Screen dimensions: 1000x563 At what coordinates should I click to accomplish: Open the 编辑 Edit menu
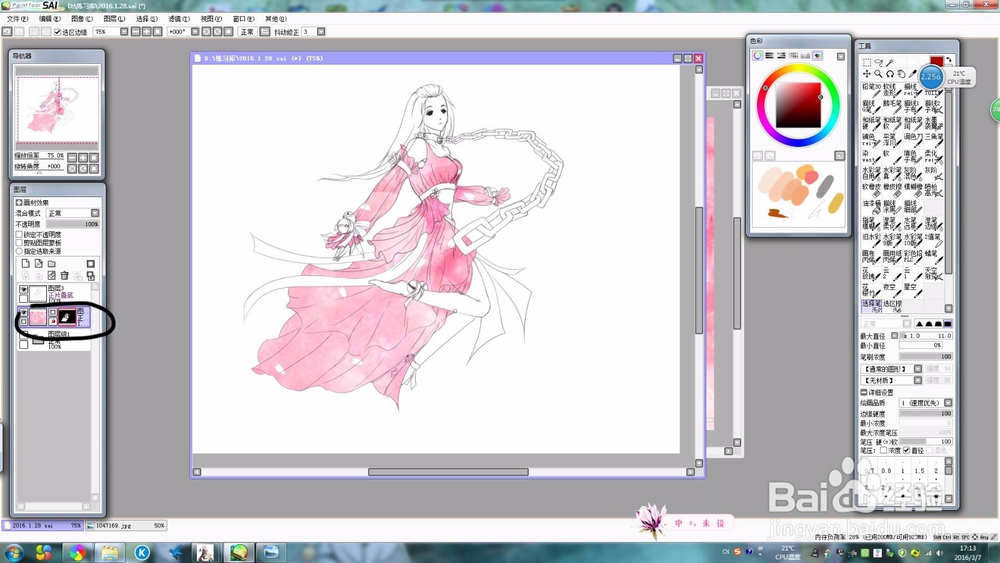[x=49, y=19]
